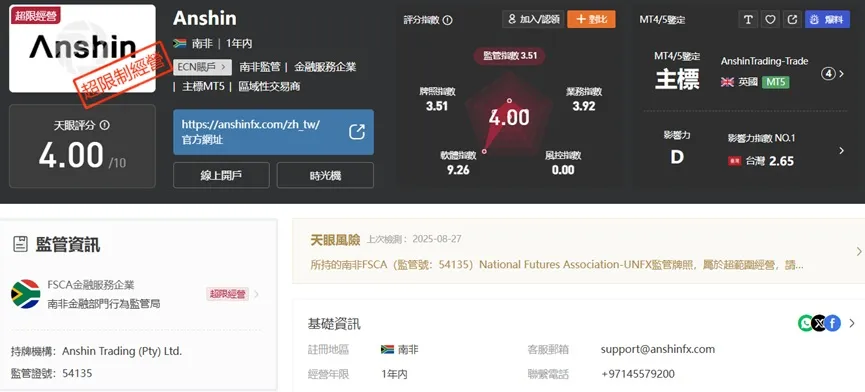Click the X (Twitter) social icon
This screenshot has width=865, height=392.
[819, 323]
